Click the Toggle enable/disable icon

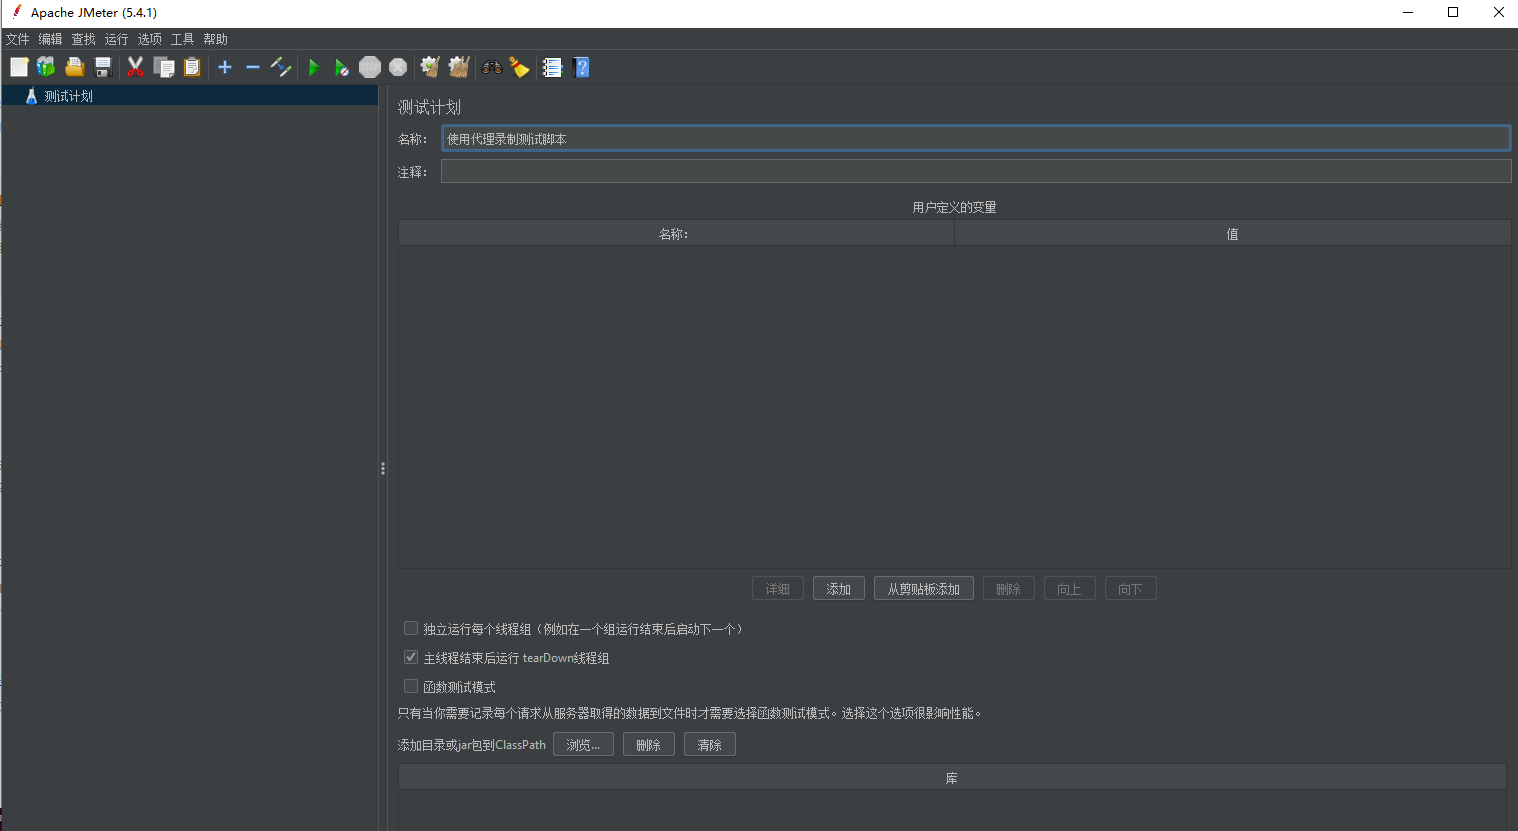[281, 67]
